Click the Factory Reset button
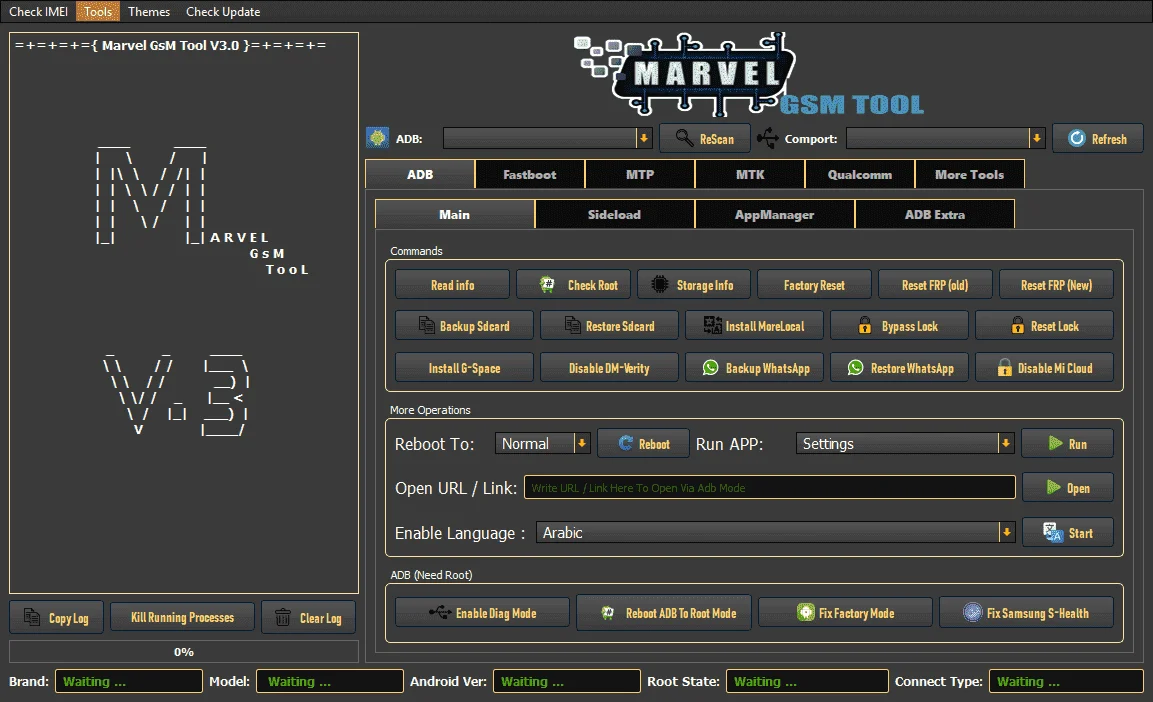 pyautogui.click(x=814, y=284)
